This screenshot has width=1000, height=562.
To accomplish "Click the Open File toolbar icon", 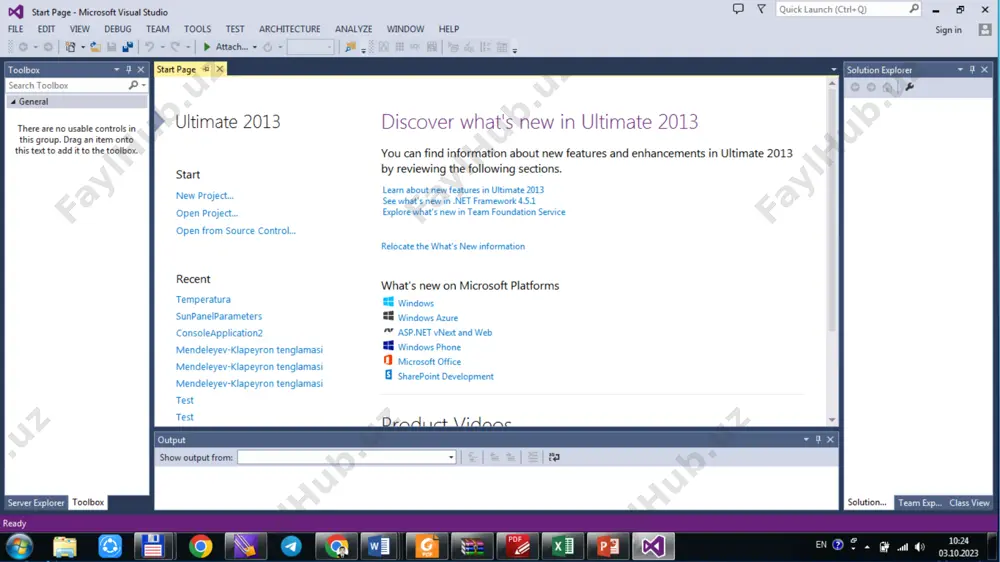I will (95, 47).
